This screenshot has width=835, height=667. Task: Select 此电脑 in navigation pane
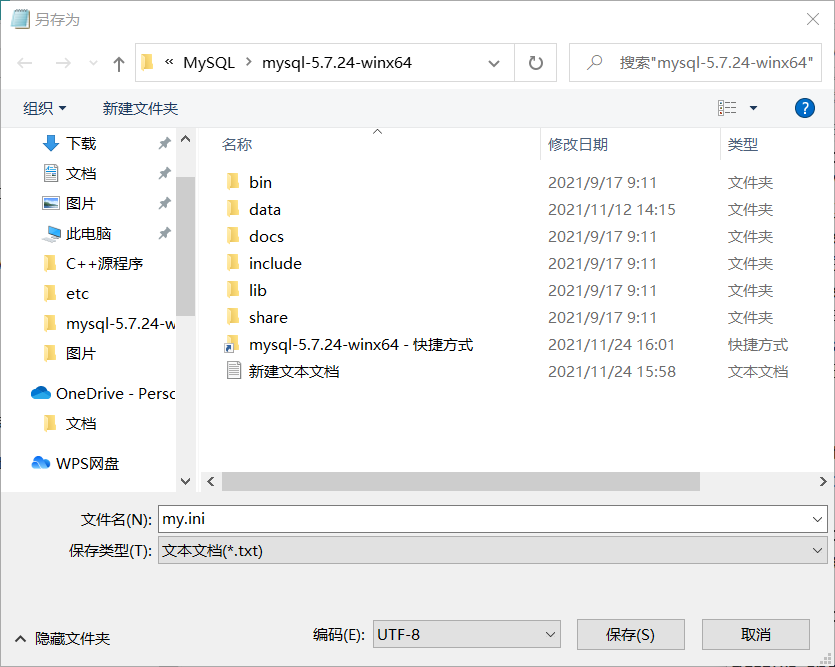point(88,233)
